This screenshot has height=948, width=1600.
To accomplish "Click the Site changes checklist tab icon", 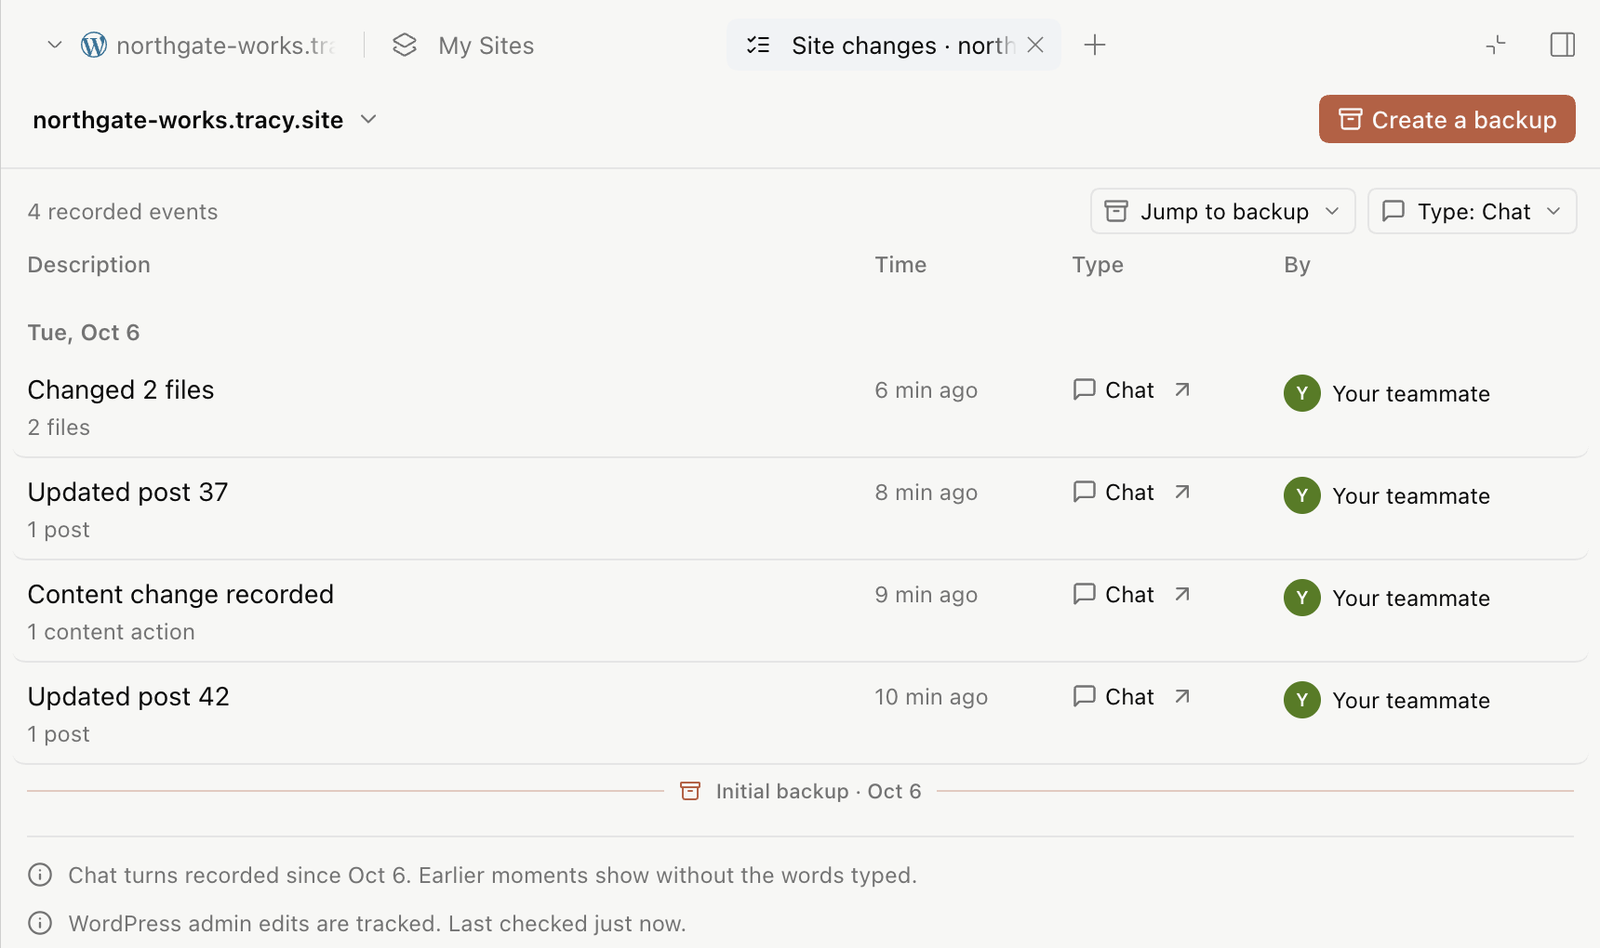I will point(758,45).
